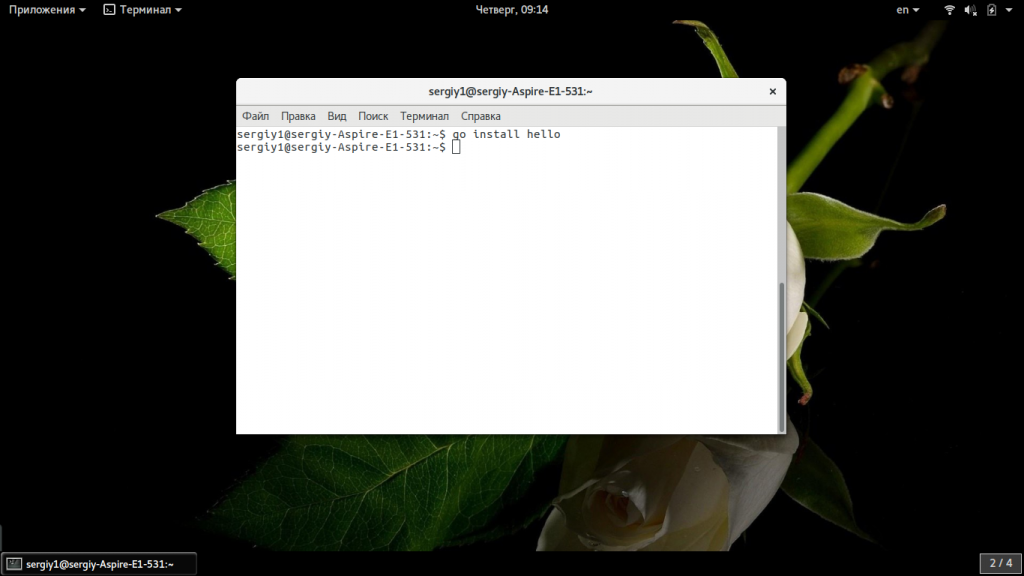Viewport: 1024px width, 576px height.
Task: Open the workspace switcher 2 / 4
Action: pyautogui.click(x=1000, y=563)
